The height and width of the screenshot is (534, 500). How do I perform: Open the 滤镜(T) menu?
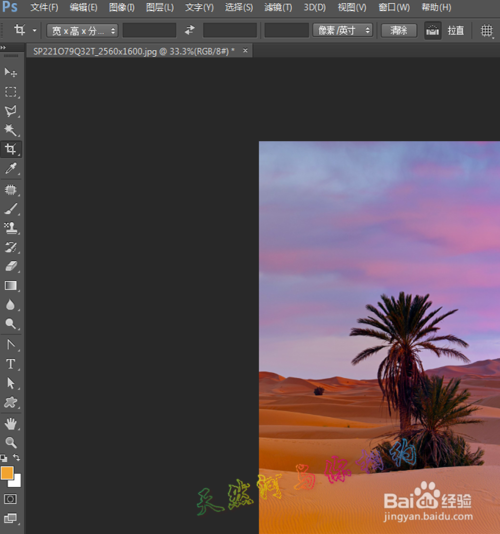[x=278, y=7]
